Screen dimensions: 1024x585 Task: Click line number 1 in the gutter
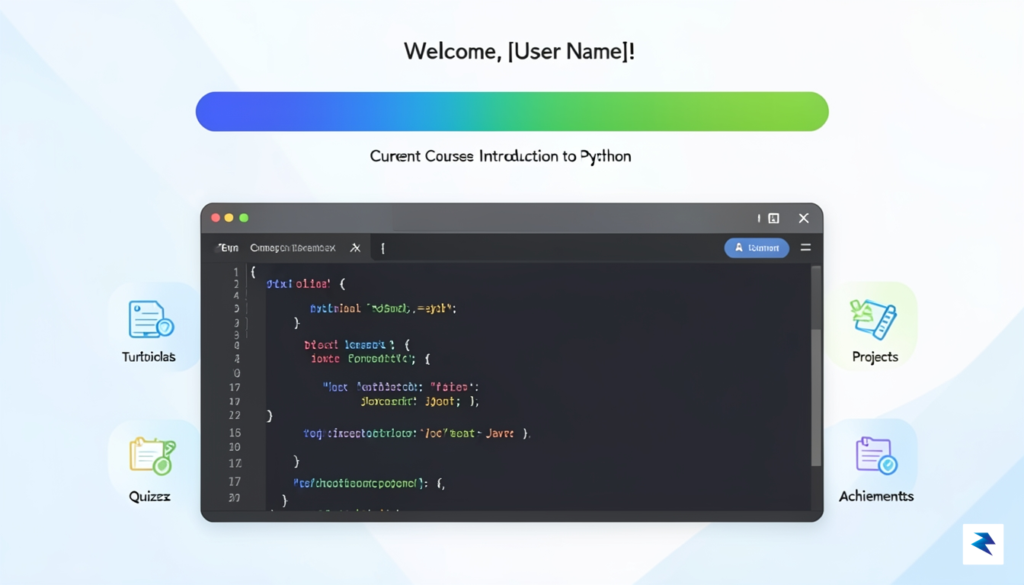[236, 272]
